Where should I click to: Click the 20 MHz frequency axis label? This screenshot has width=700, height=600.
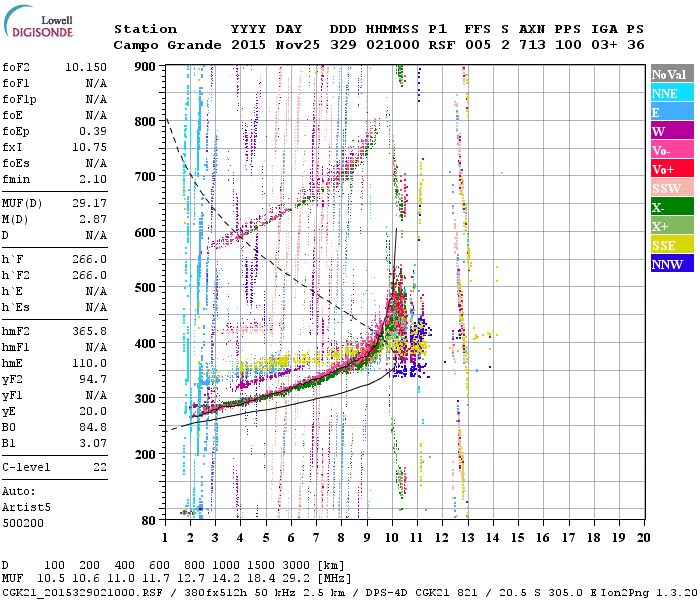pos(643,538)
